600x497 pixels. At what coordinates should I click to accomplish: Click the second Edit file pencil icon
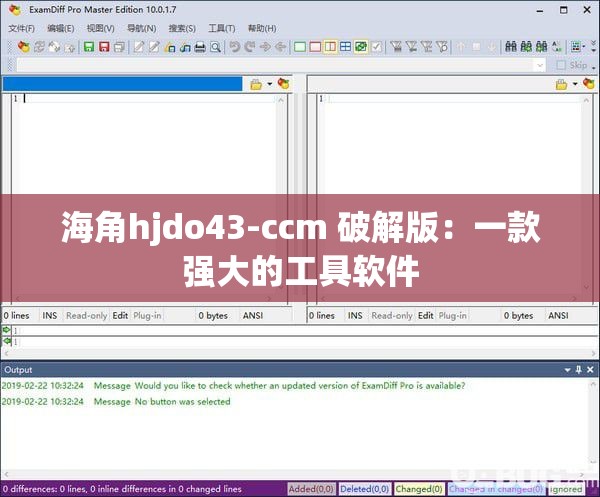click(x=154, y=47)
